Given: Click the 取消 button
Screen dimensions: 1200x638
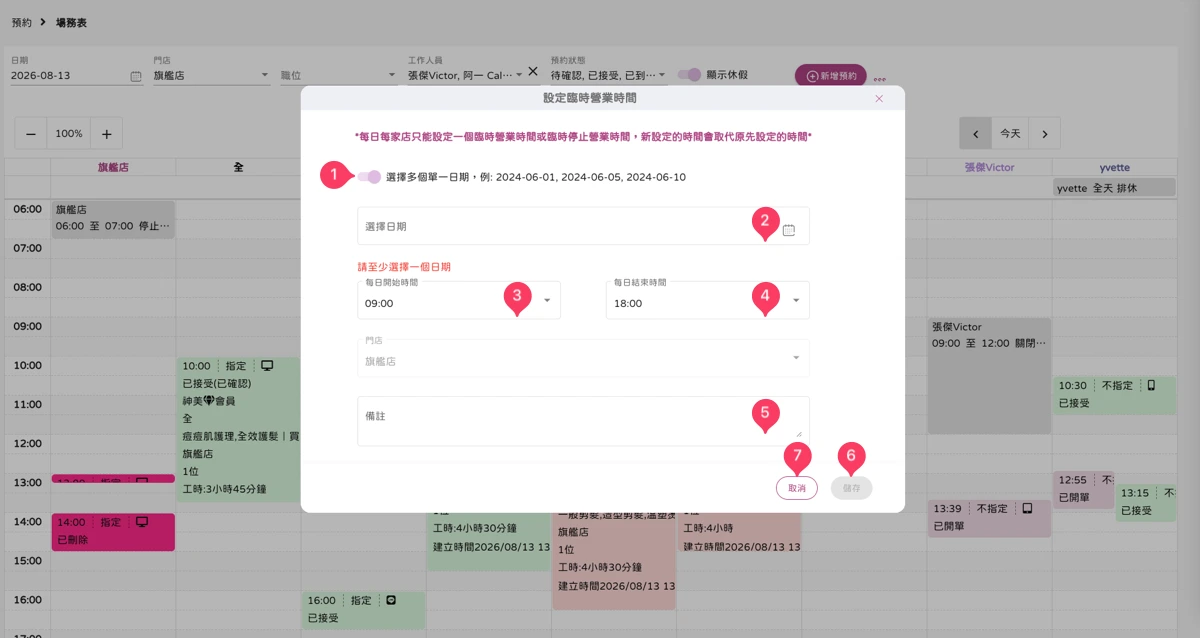Looking at the screenshot, I should click(797, 488).
